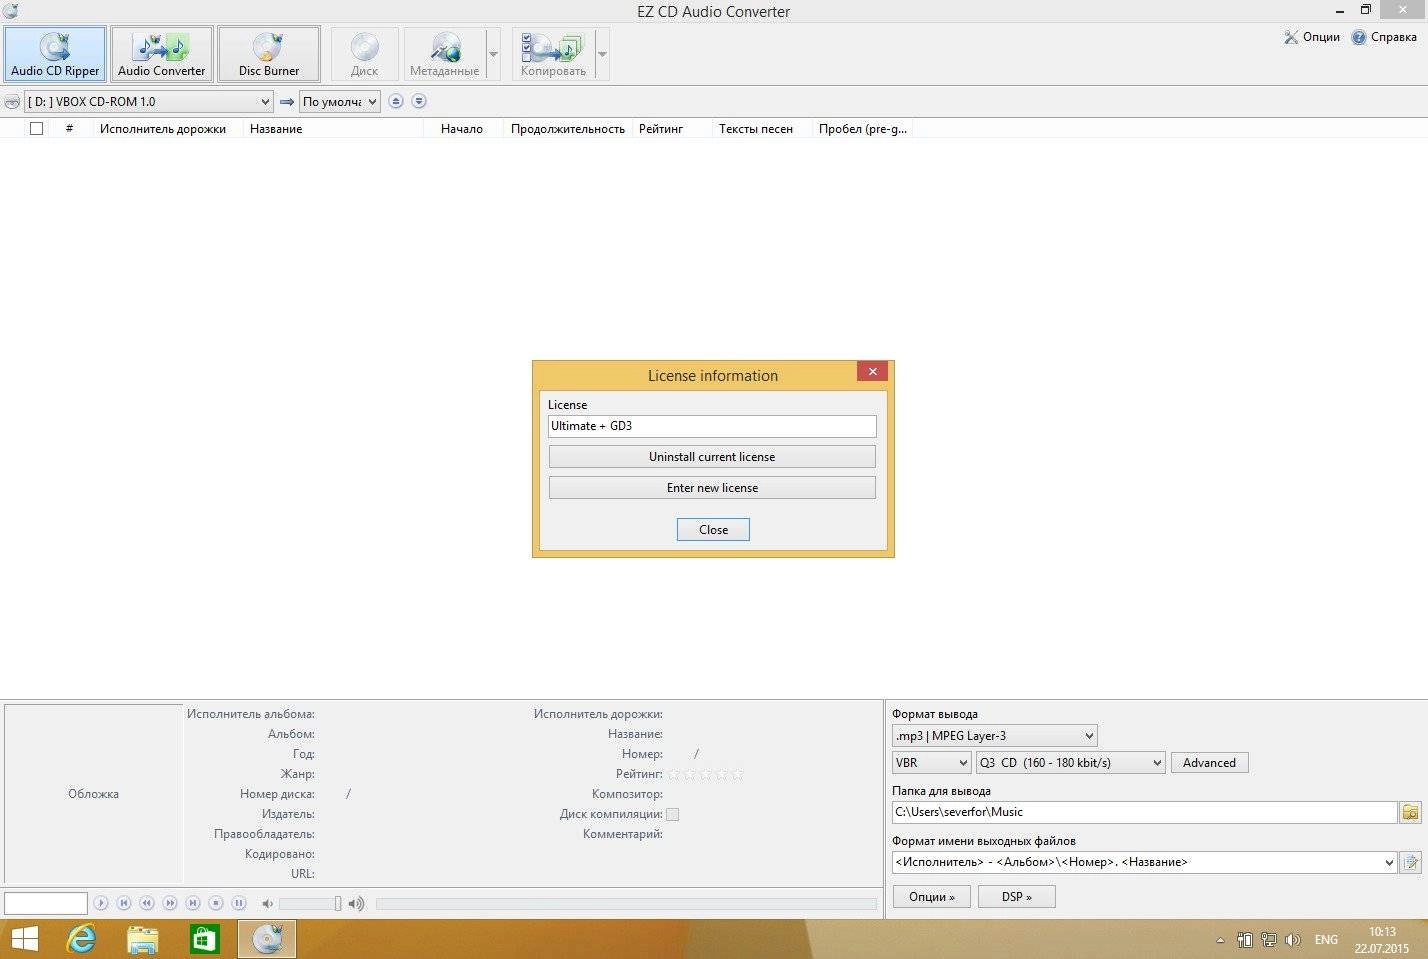Click the system tray volume icon
Viewport: 1428px width, 959px height.
click(1293, 940)
